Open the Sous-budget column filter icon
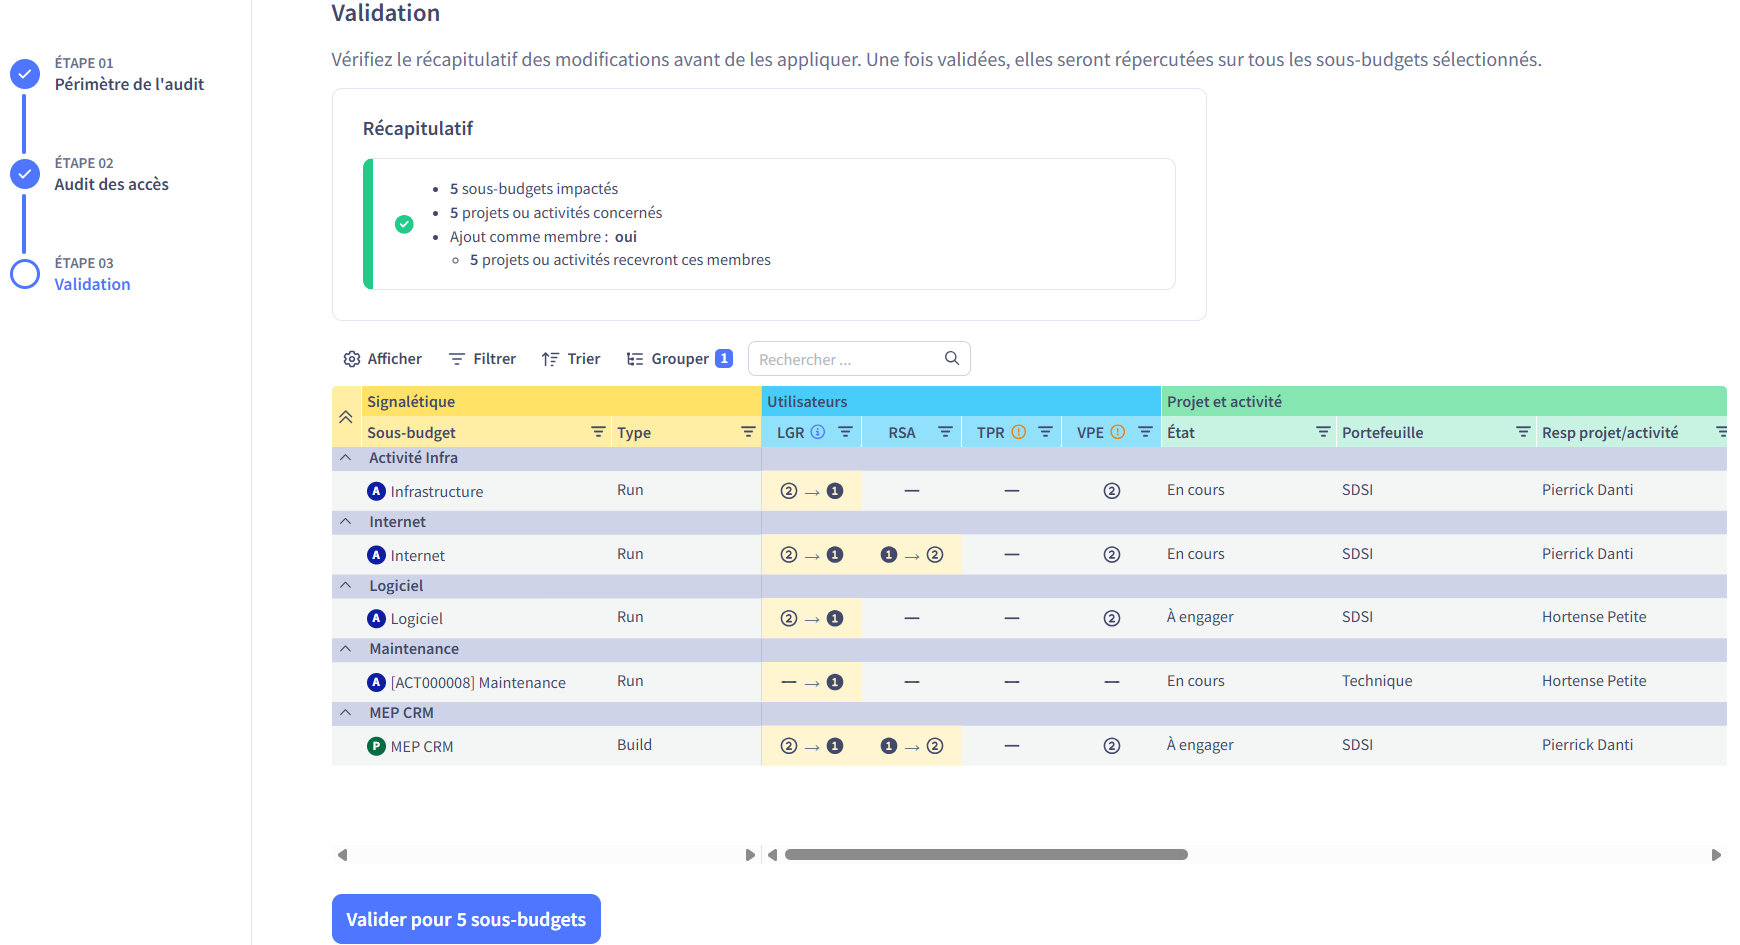 (x=598, y=432)
